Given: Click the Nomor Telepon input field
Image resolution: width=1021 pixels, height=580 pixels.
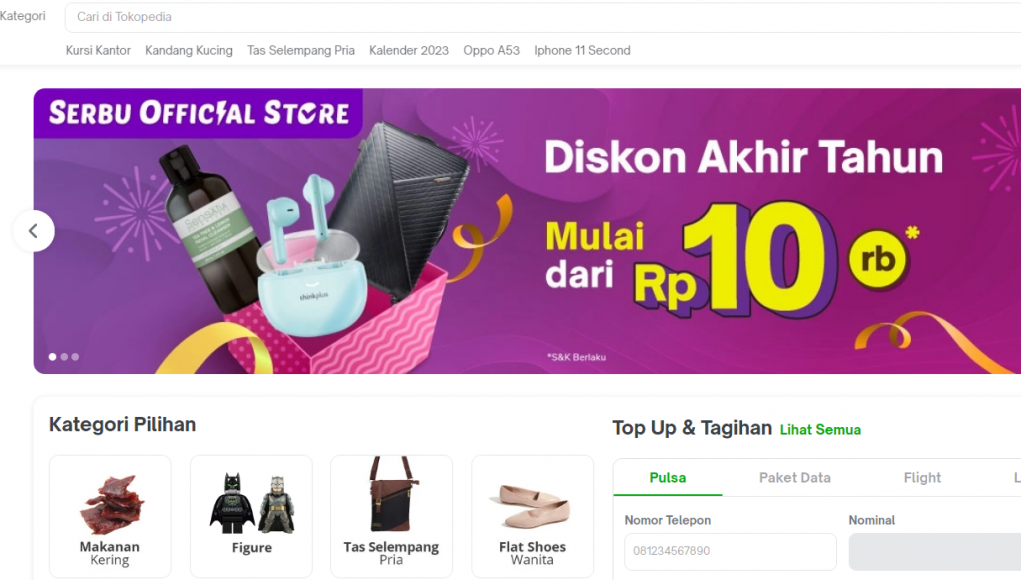Looking at the screenshot, I should point(731,551).
